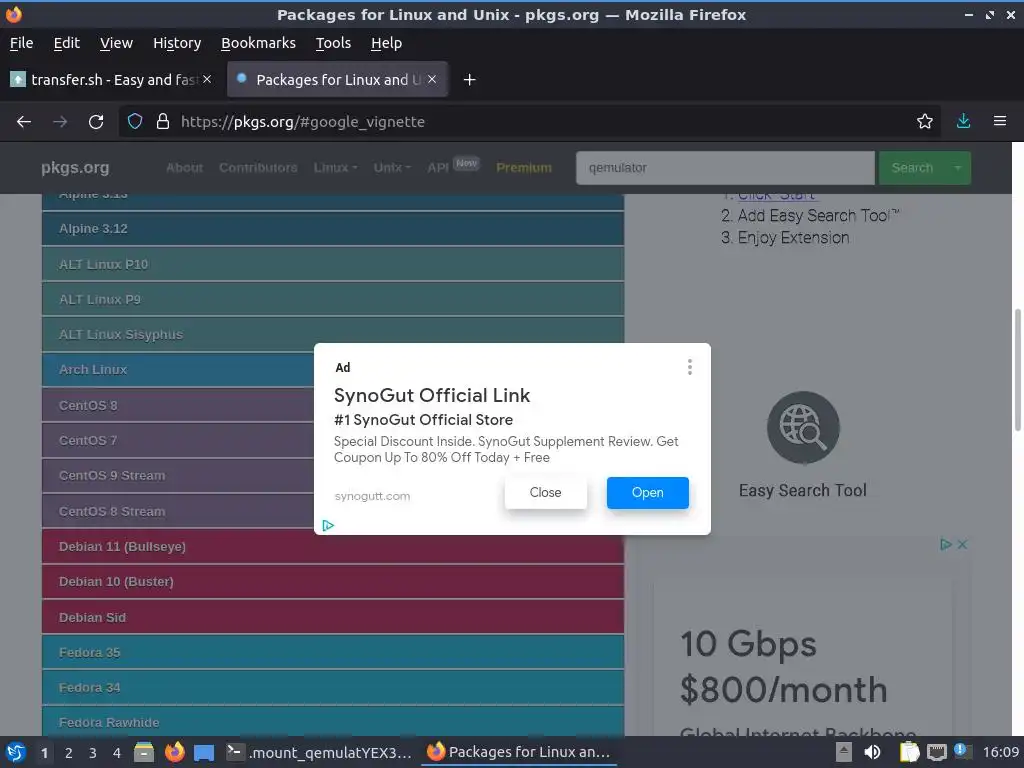
Task: Open the File menu
Action: coord(22,43)
